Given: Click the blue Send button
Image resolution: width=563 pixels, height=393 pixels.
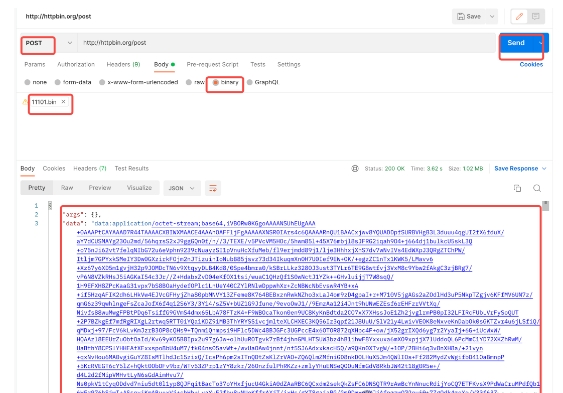Looking at the screenshot, I should coord(516,43).
